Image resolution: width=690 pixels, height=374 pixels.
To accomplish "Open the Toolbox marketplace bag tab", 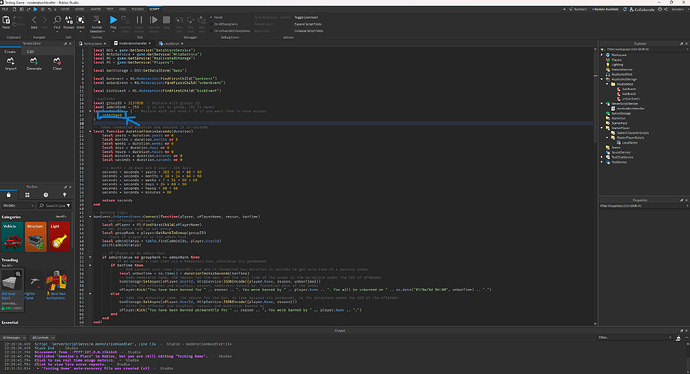I will 8,195.
